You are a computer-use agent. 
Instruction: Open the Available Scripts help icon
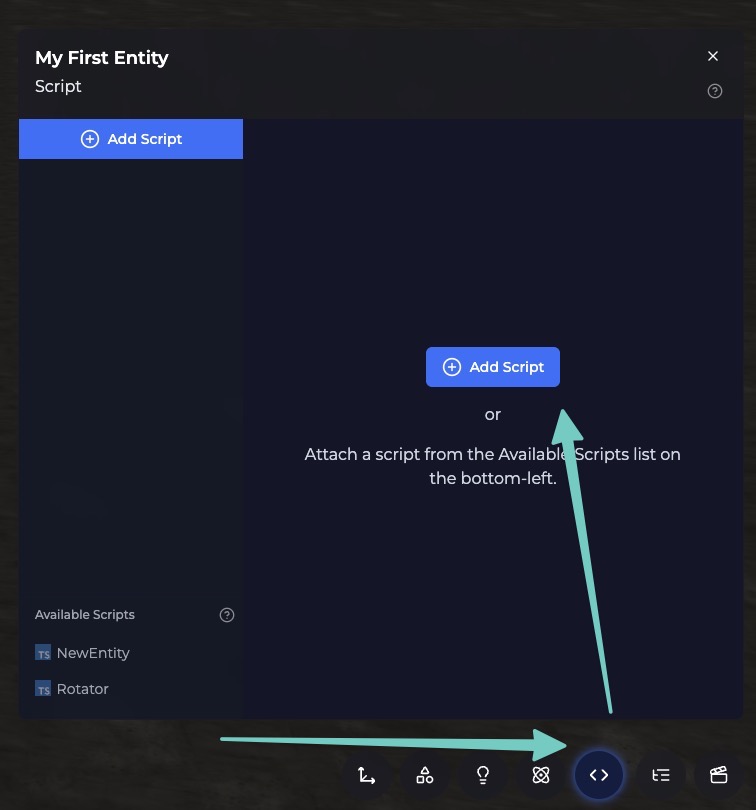227,615
